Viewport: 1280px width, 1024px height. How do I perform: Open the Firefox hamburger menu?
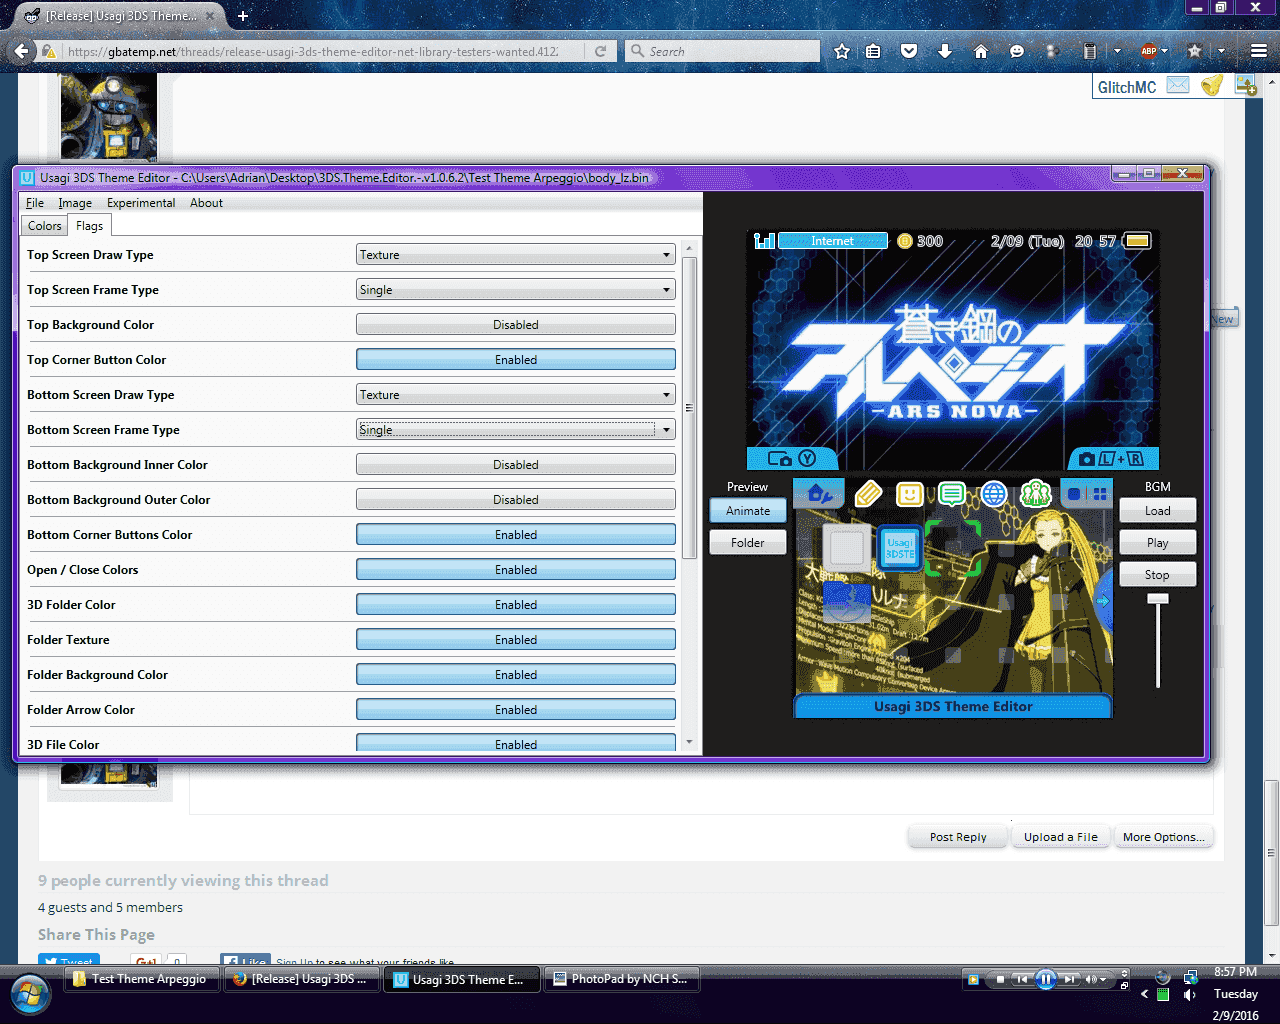tap(1259, 51)
